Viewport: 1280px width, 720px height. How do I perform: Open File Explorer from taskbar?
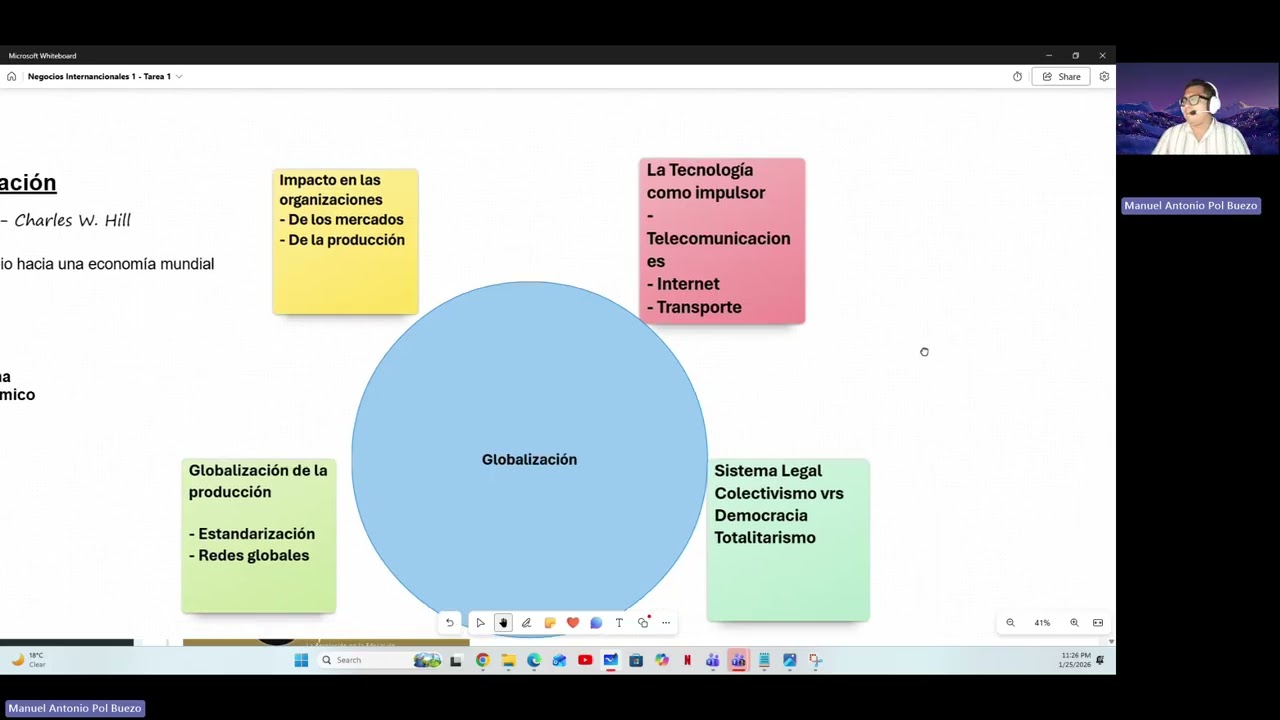[x=508, y=660]
